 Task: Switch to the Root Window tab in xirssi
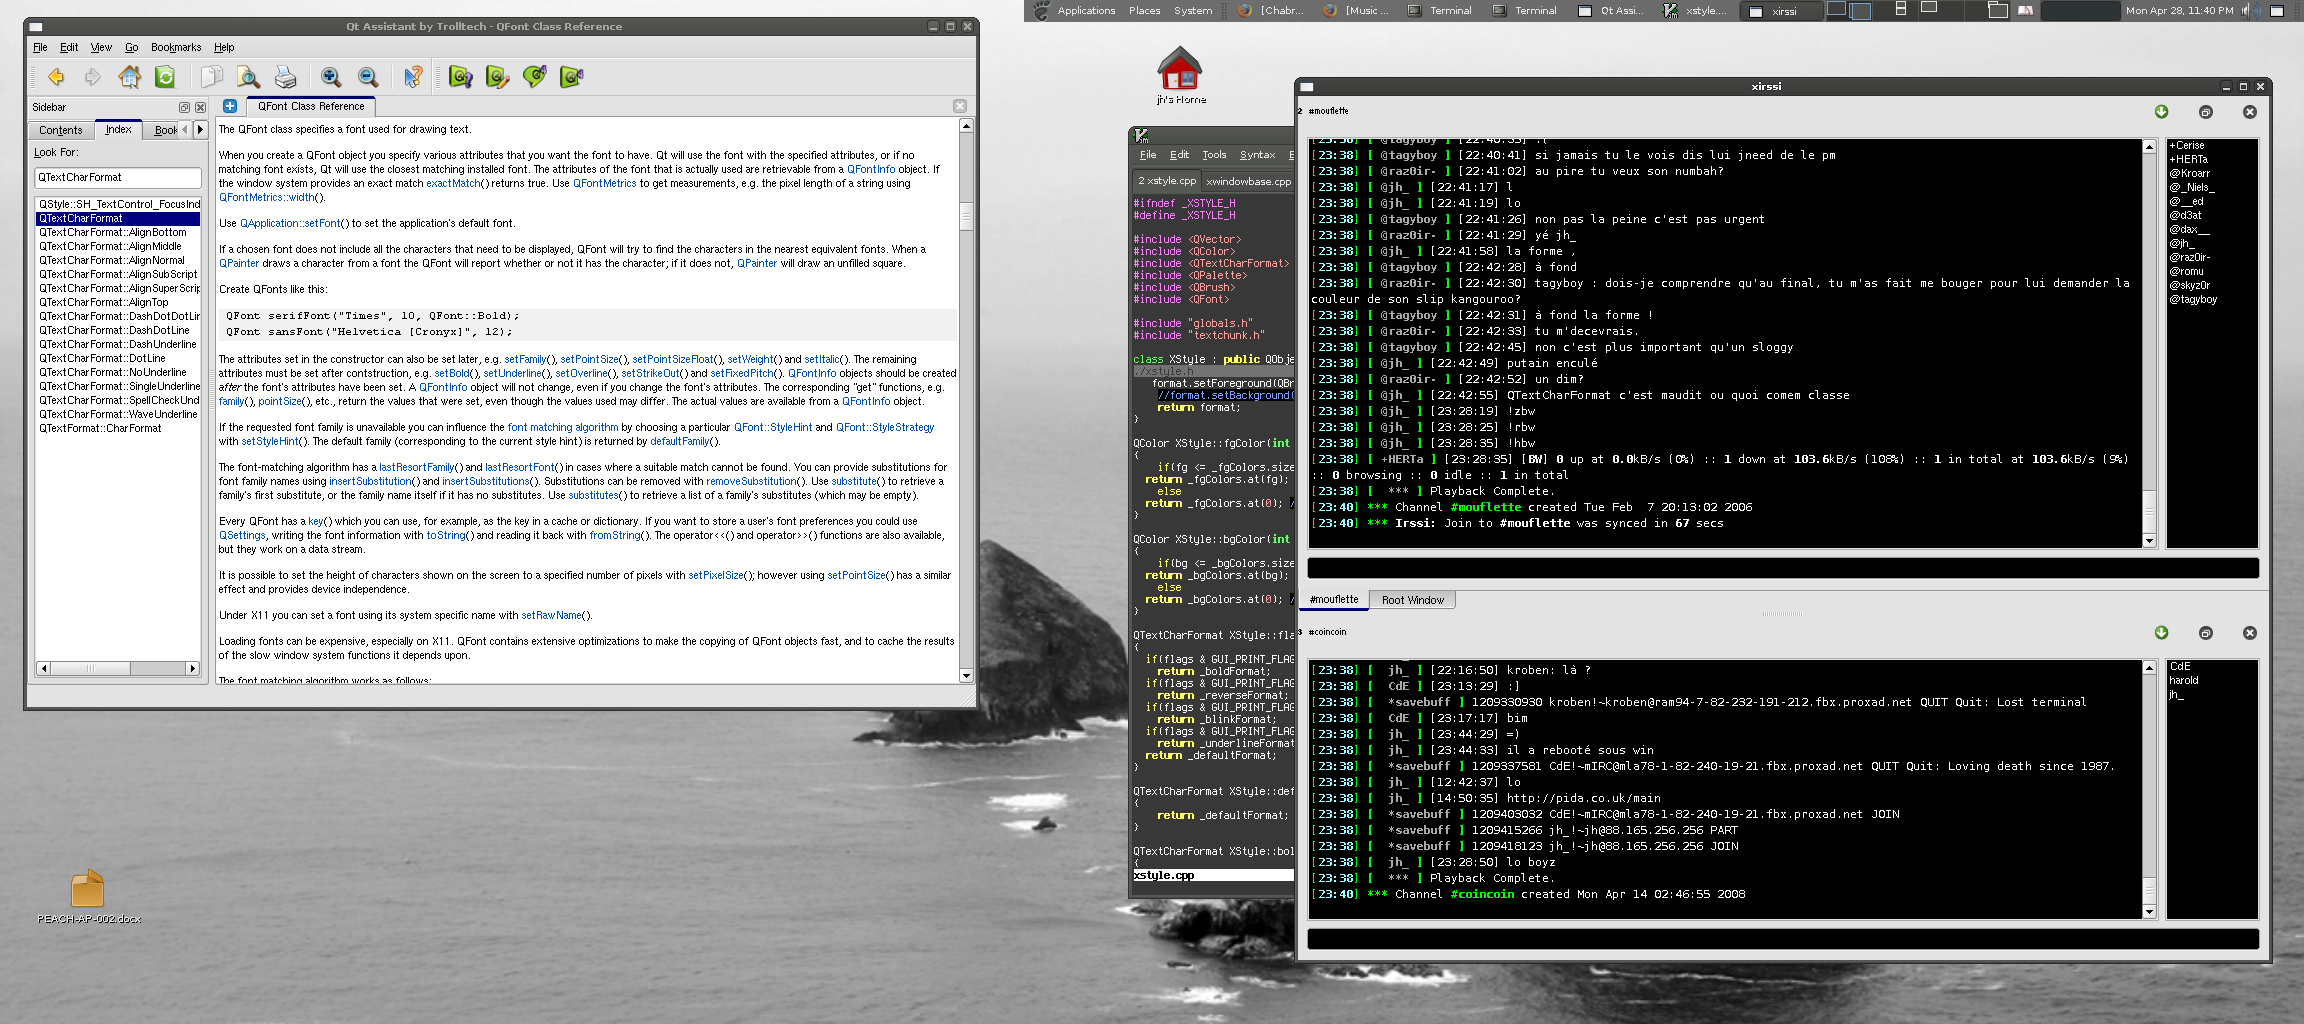(1412, 600)
